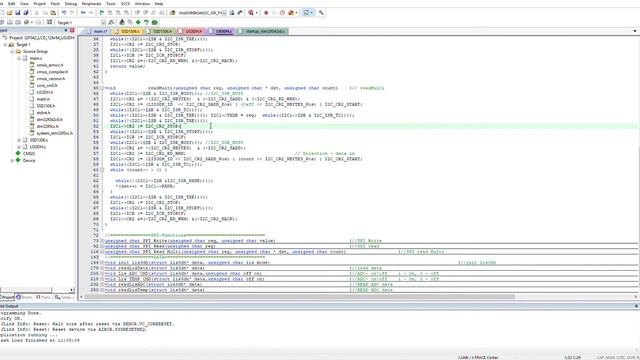Open the Debug menu
640x360 pixels.
71,4
